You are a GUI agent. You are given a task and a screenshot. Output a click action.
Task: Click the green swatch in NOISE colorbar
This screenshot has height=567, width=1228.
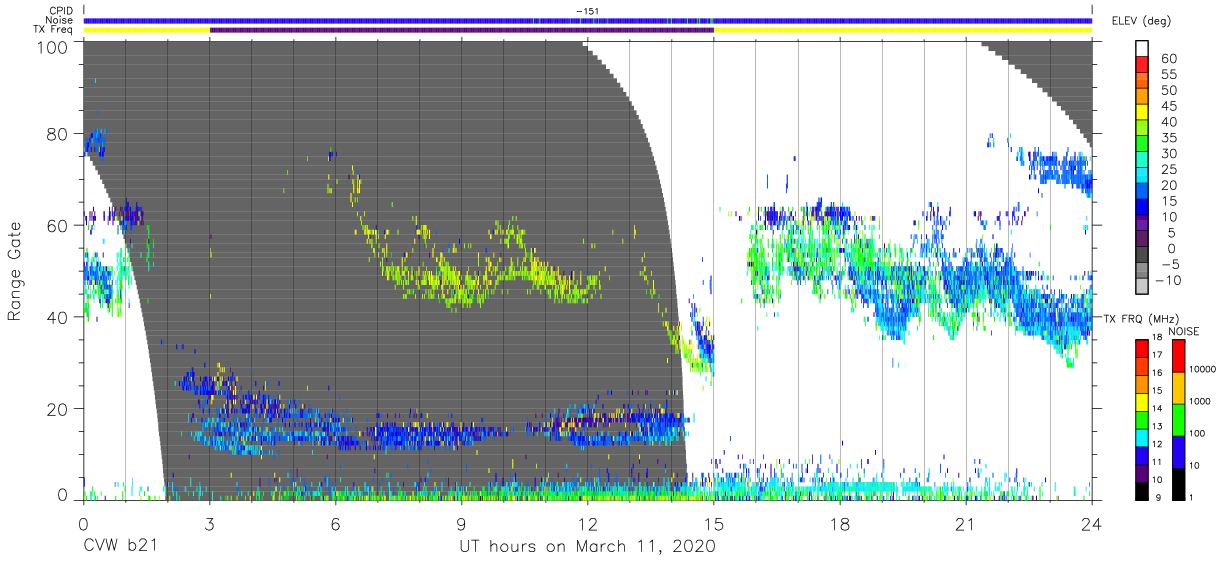(1178, 420)
